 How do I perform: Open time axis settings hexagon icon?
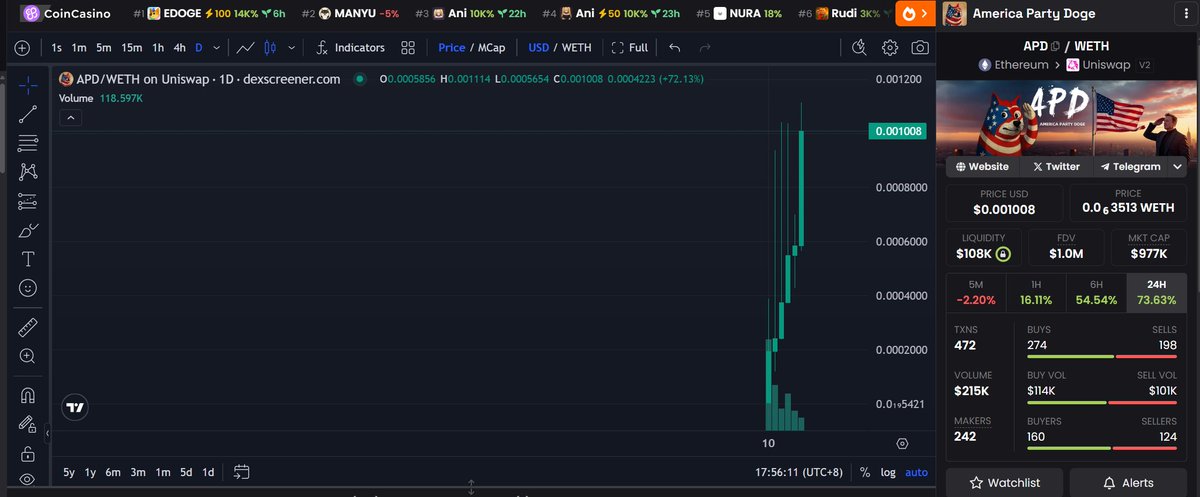(x=902, y=443)
